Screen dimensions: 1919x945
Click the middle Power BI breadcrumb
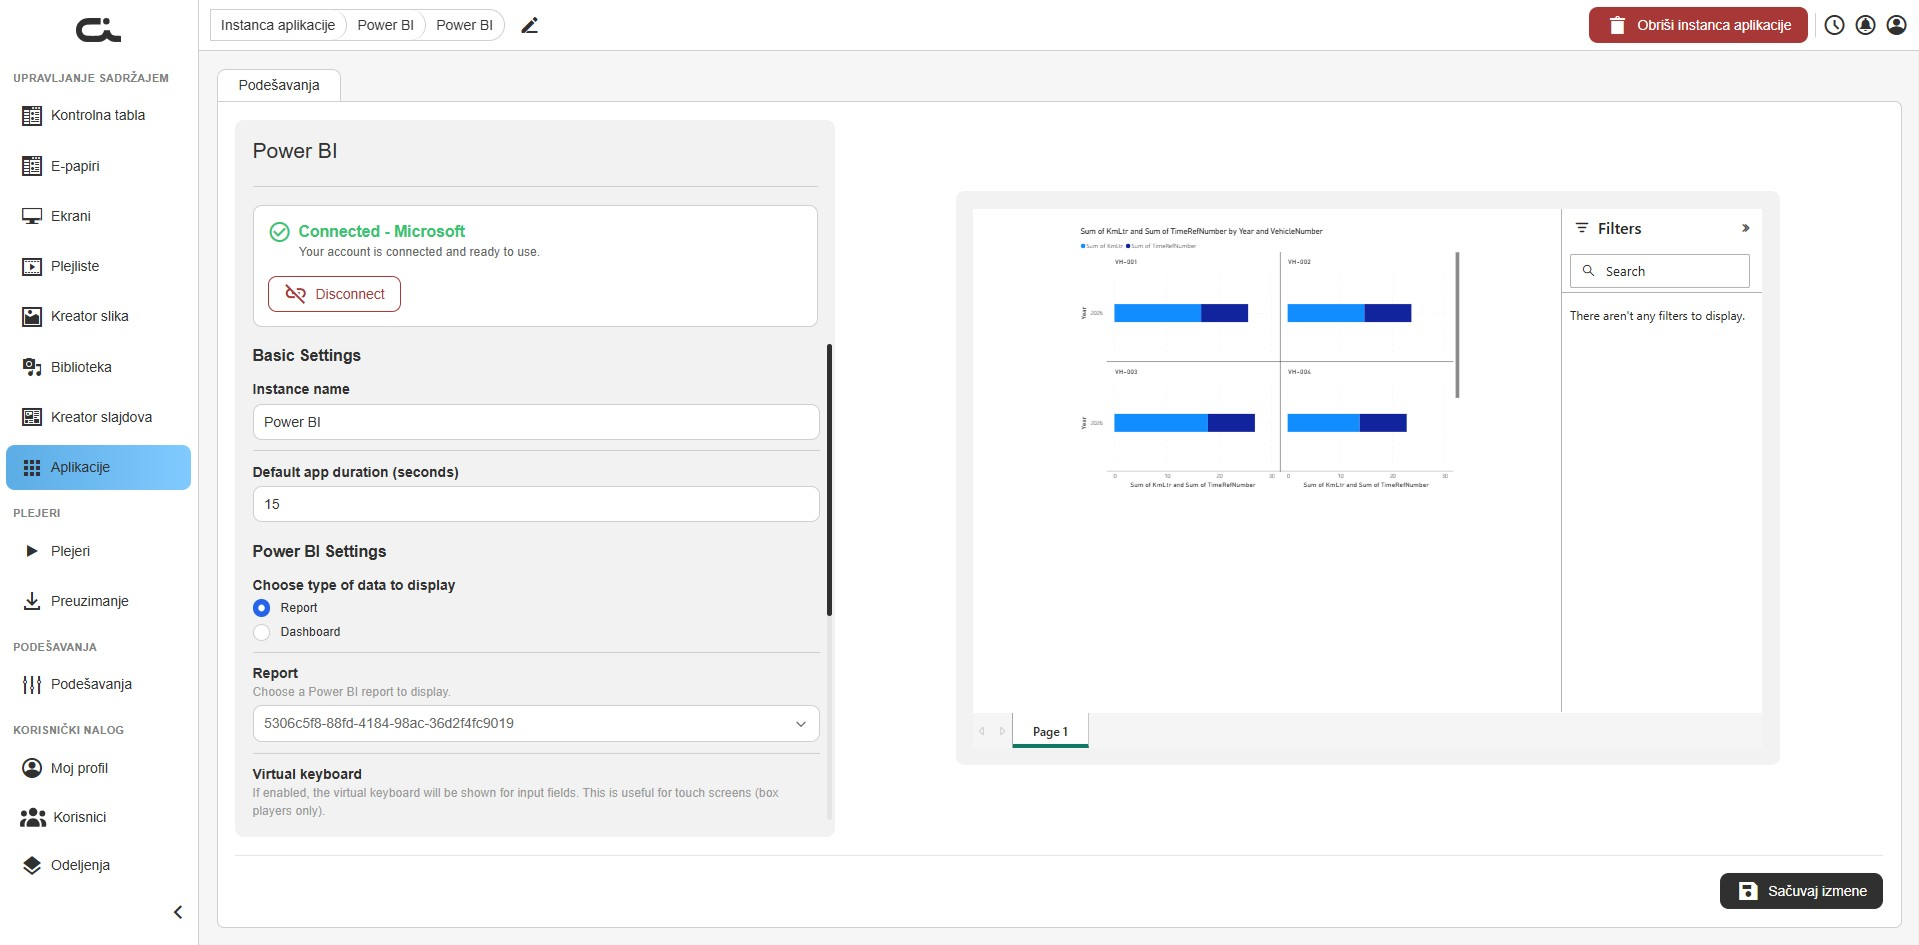(385, 25)
